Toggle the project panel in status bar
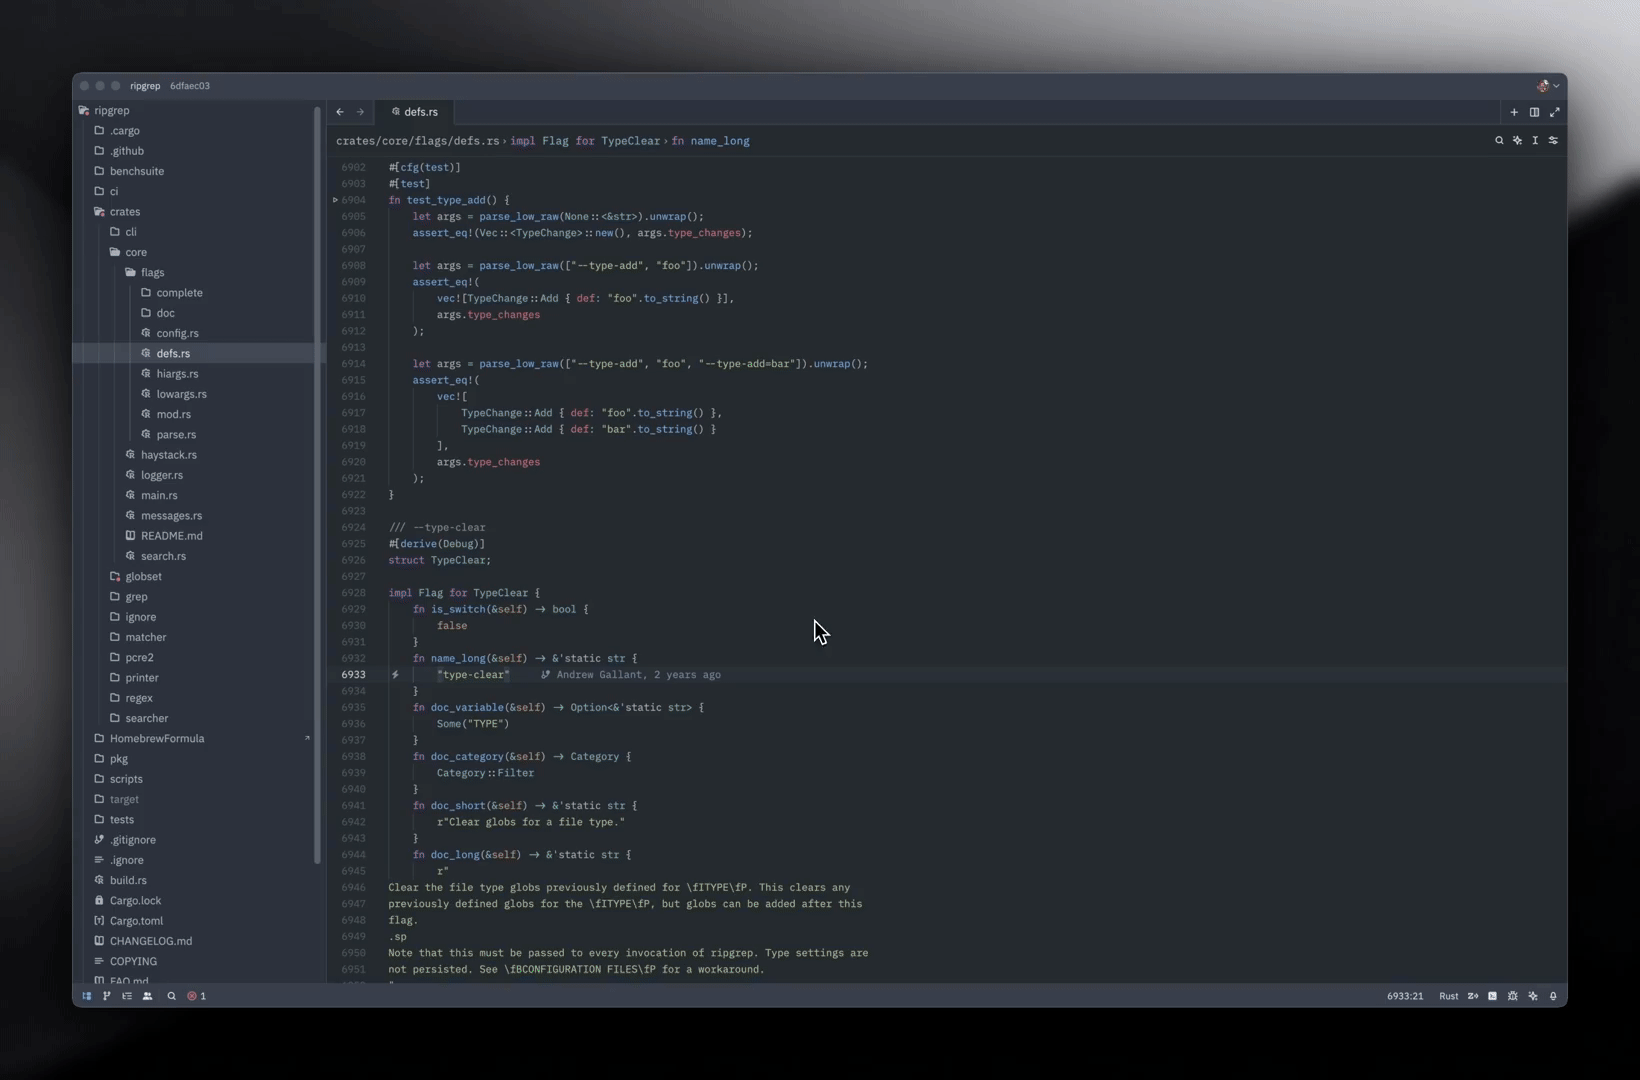1640x1080 pixels. (x=87, y=996)
